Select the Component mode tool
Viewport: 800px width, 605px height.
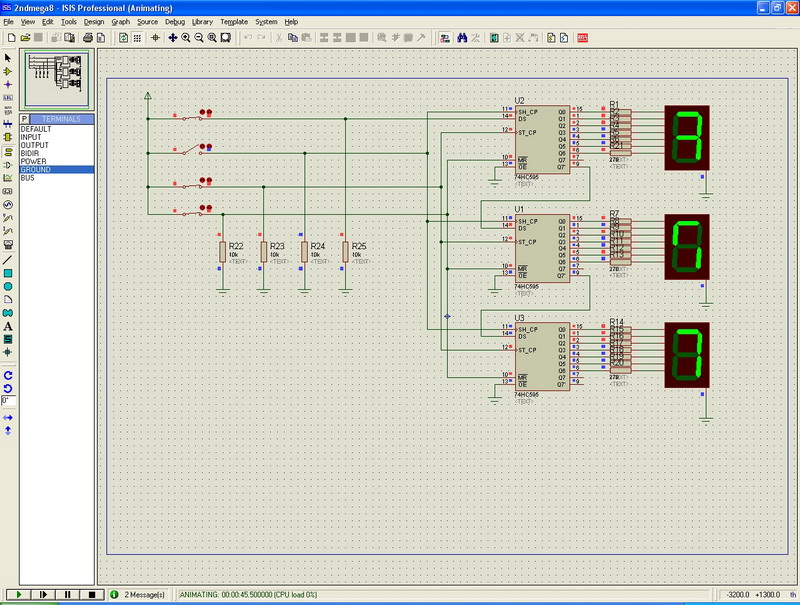coord(8,72)
